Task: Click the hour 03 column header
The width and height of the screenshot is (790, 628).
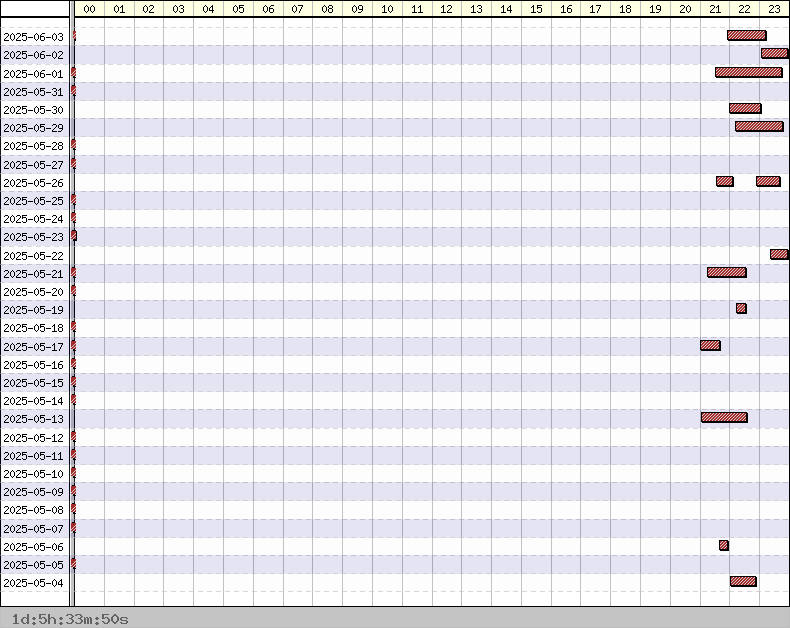Action: click(x=178, y=9)
